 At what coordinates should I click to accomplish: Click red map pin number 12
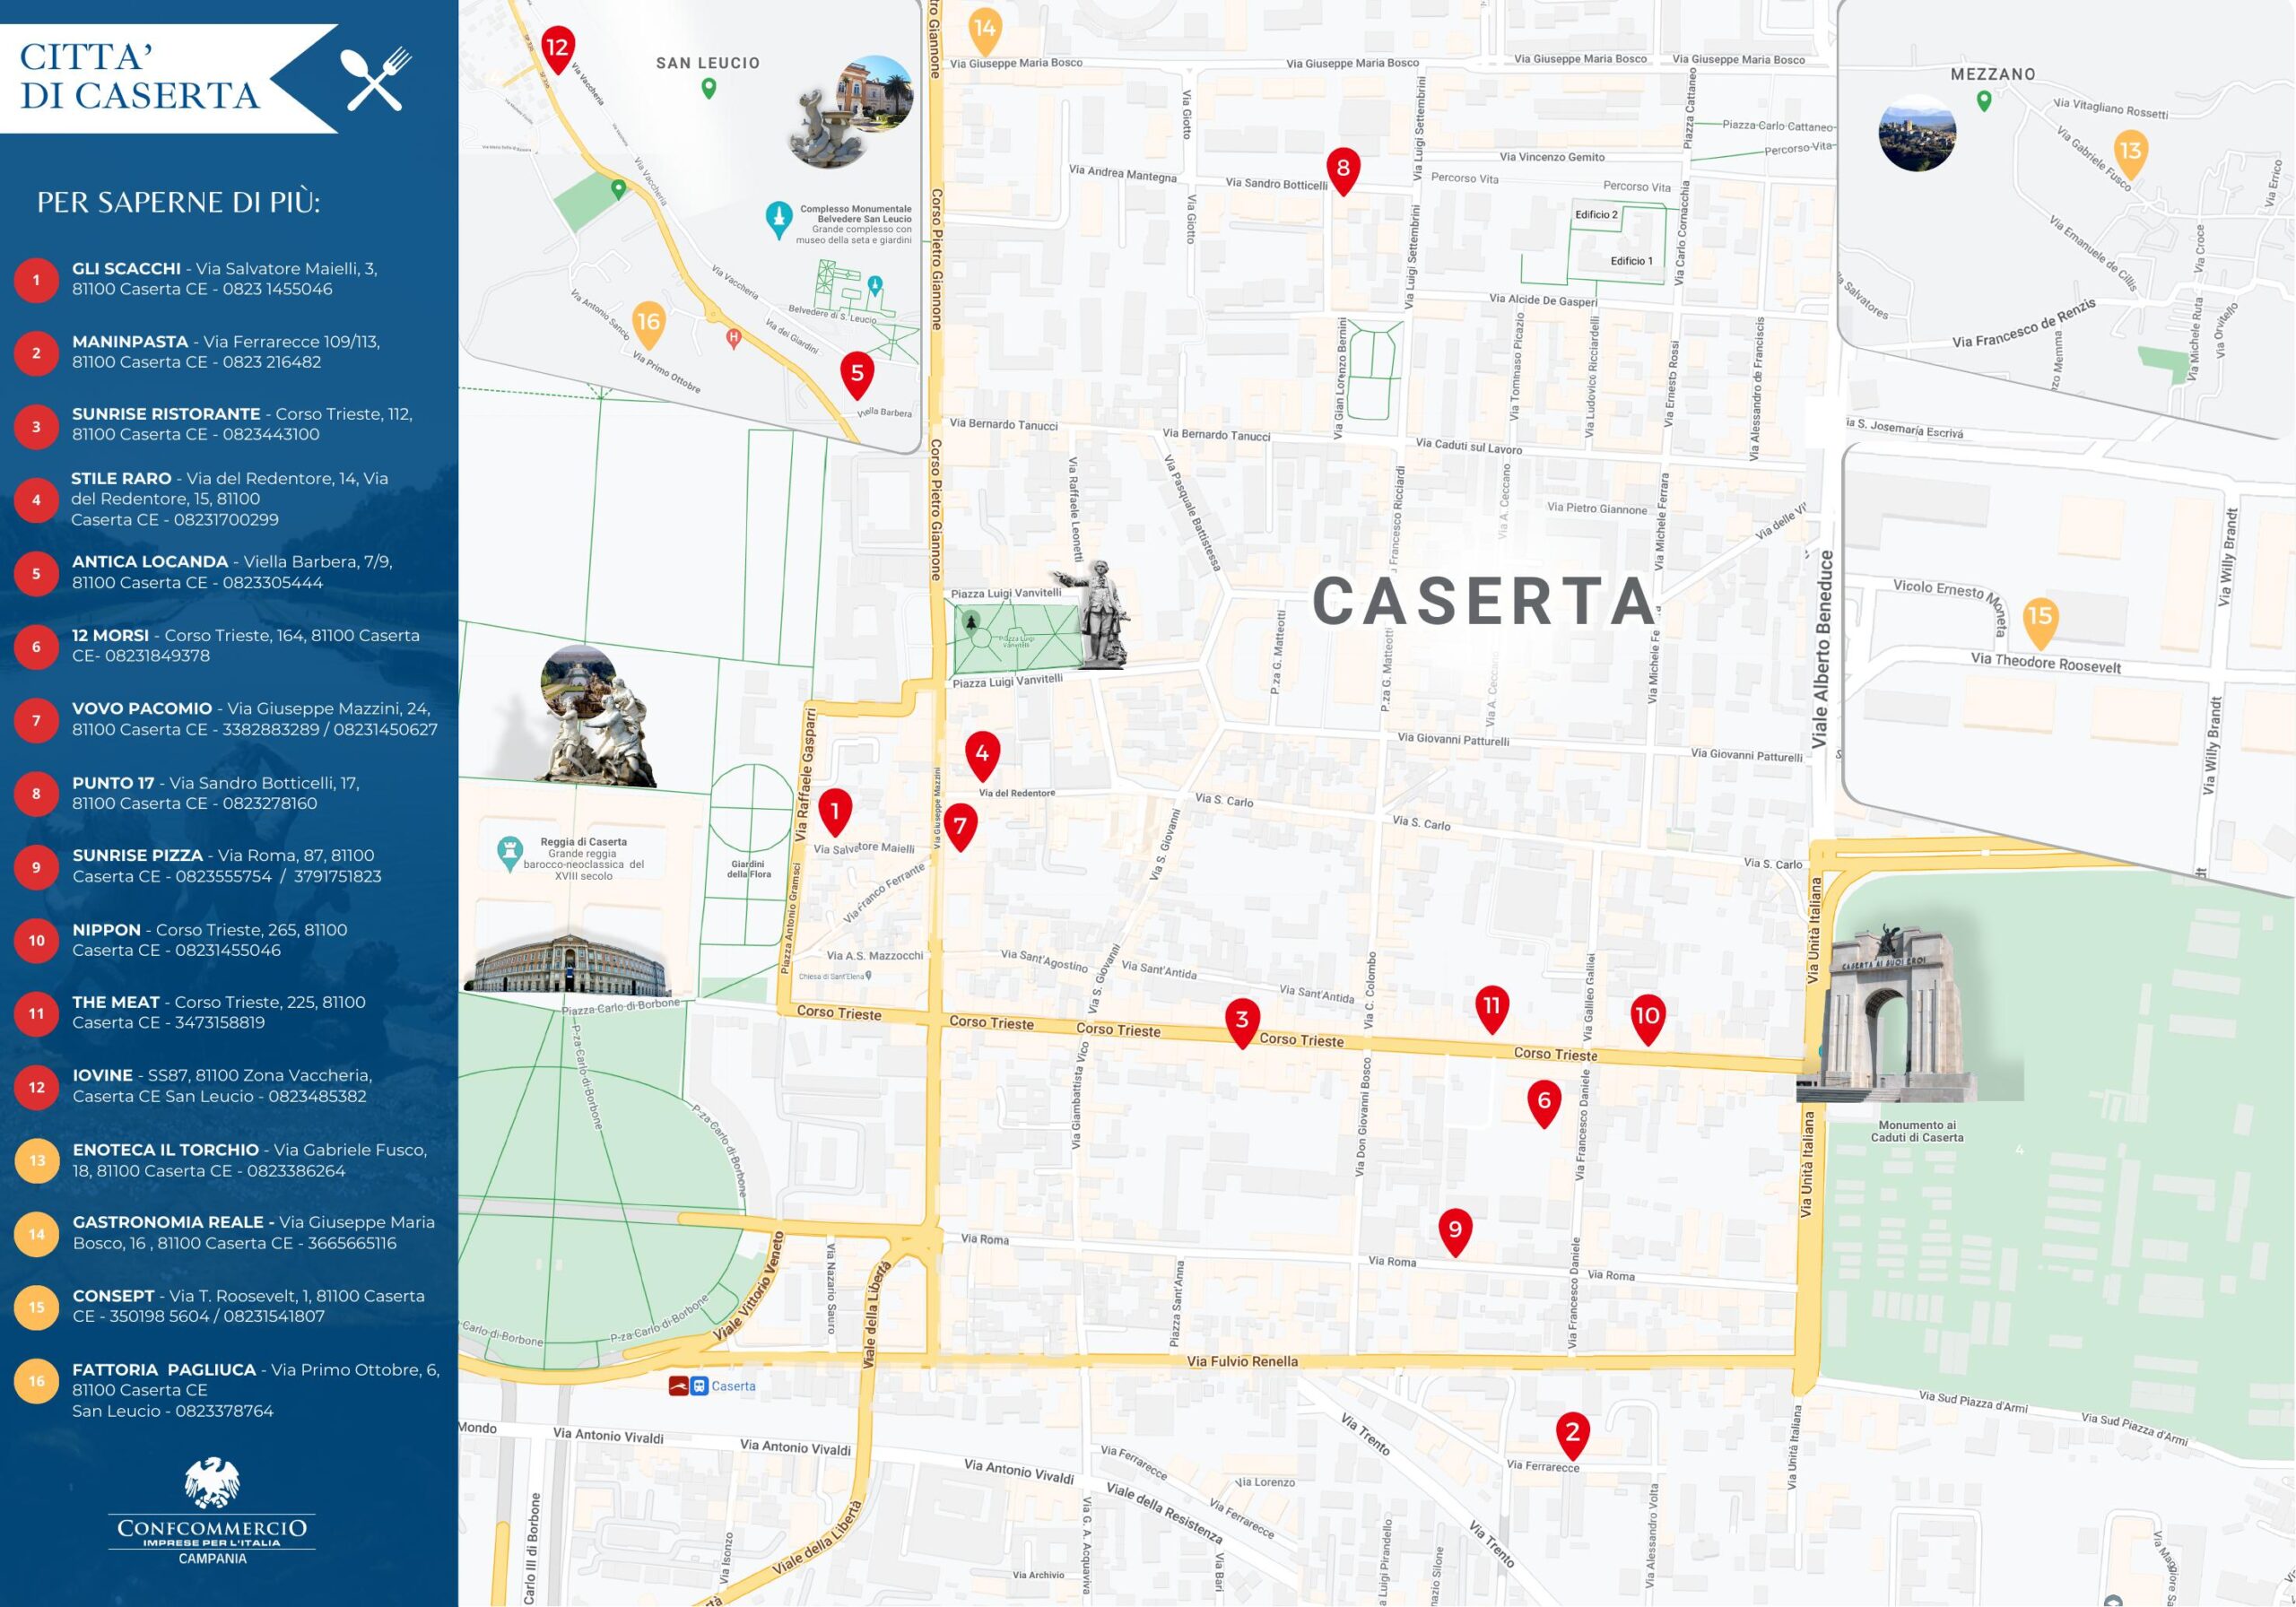click(557, 48)
